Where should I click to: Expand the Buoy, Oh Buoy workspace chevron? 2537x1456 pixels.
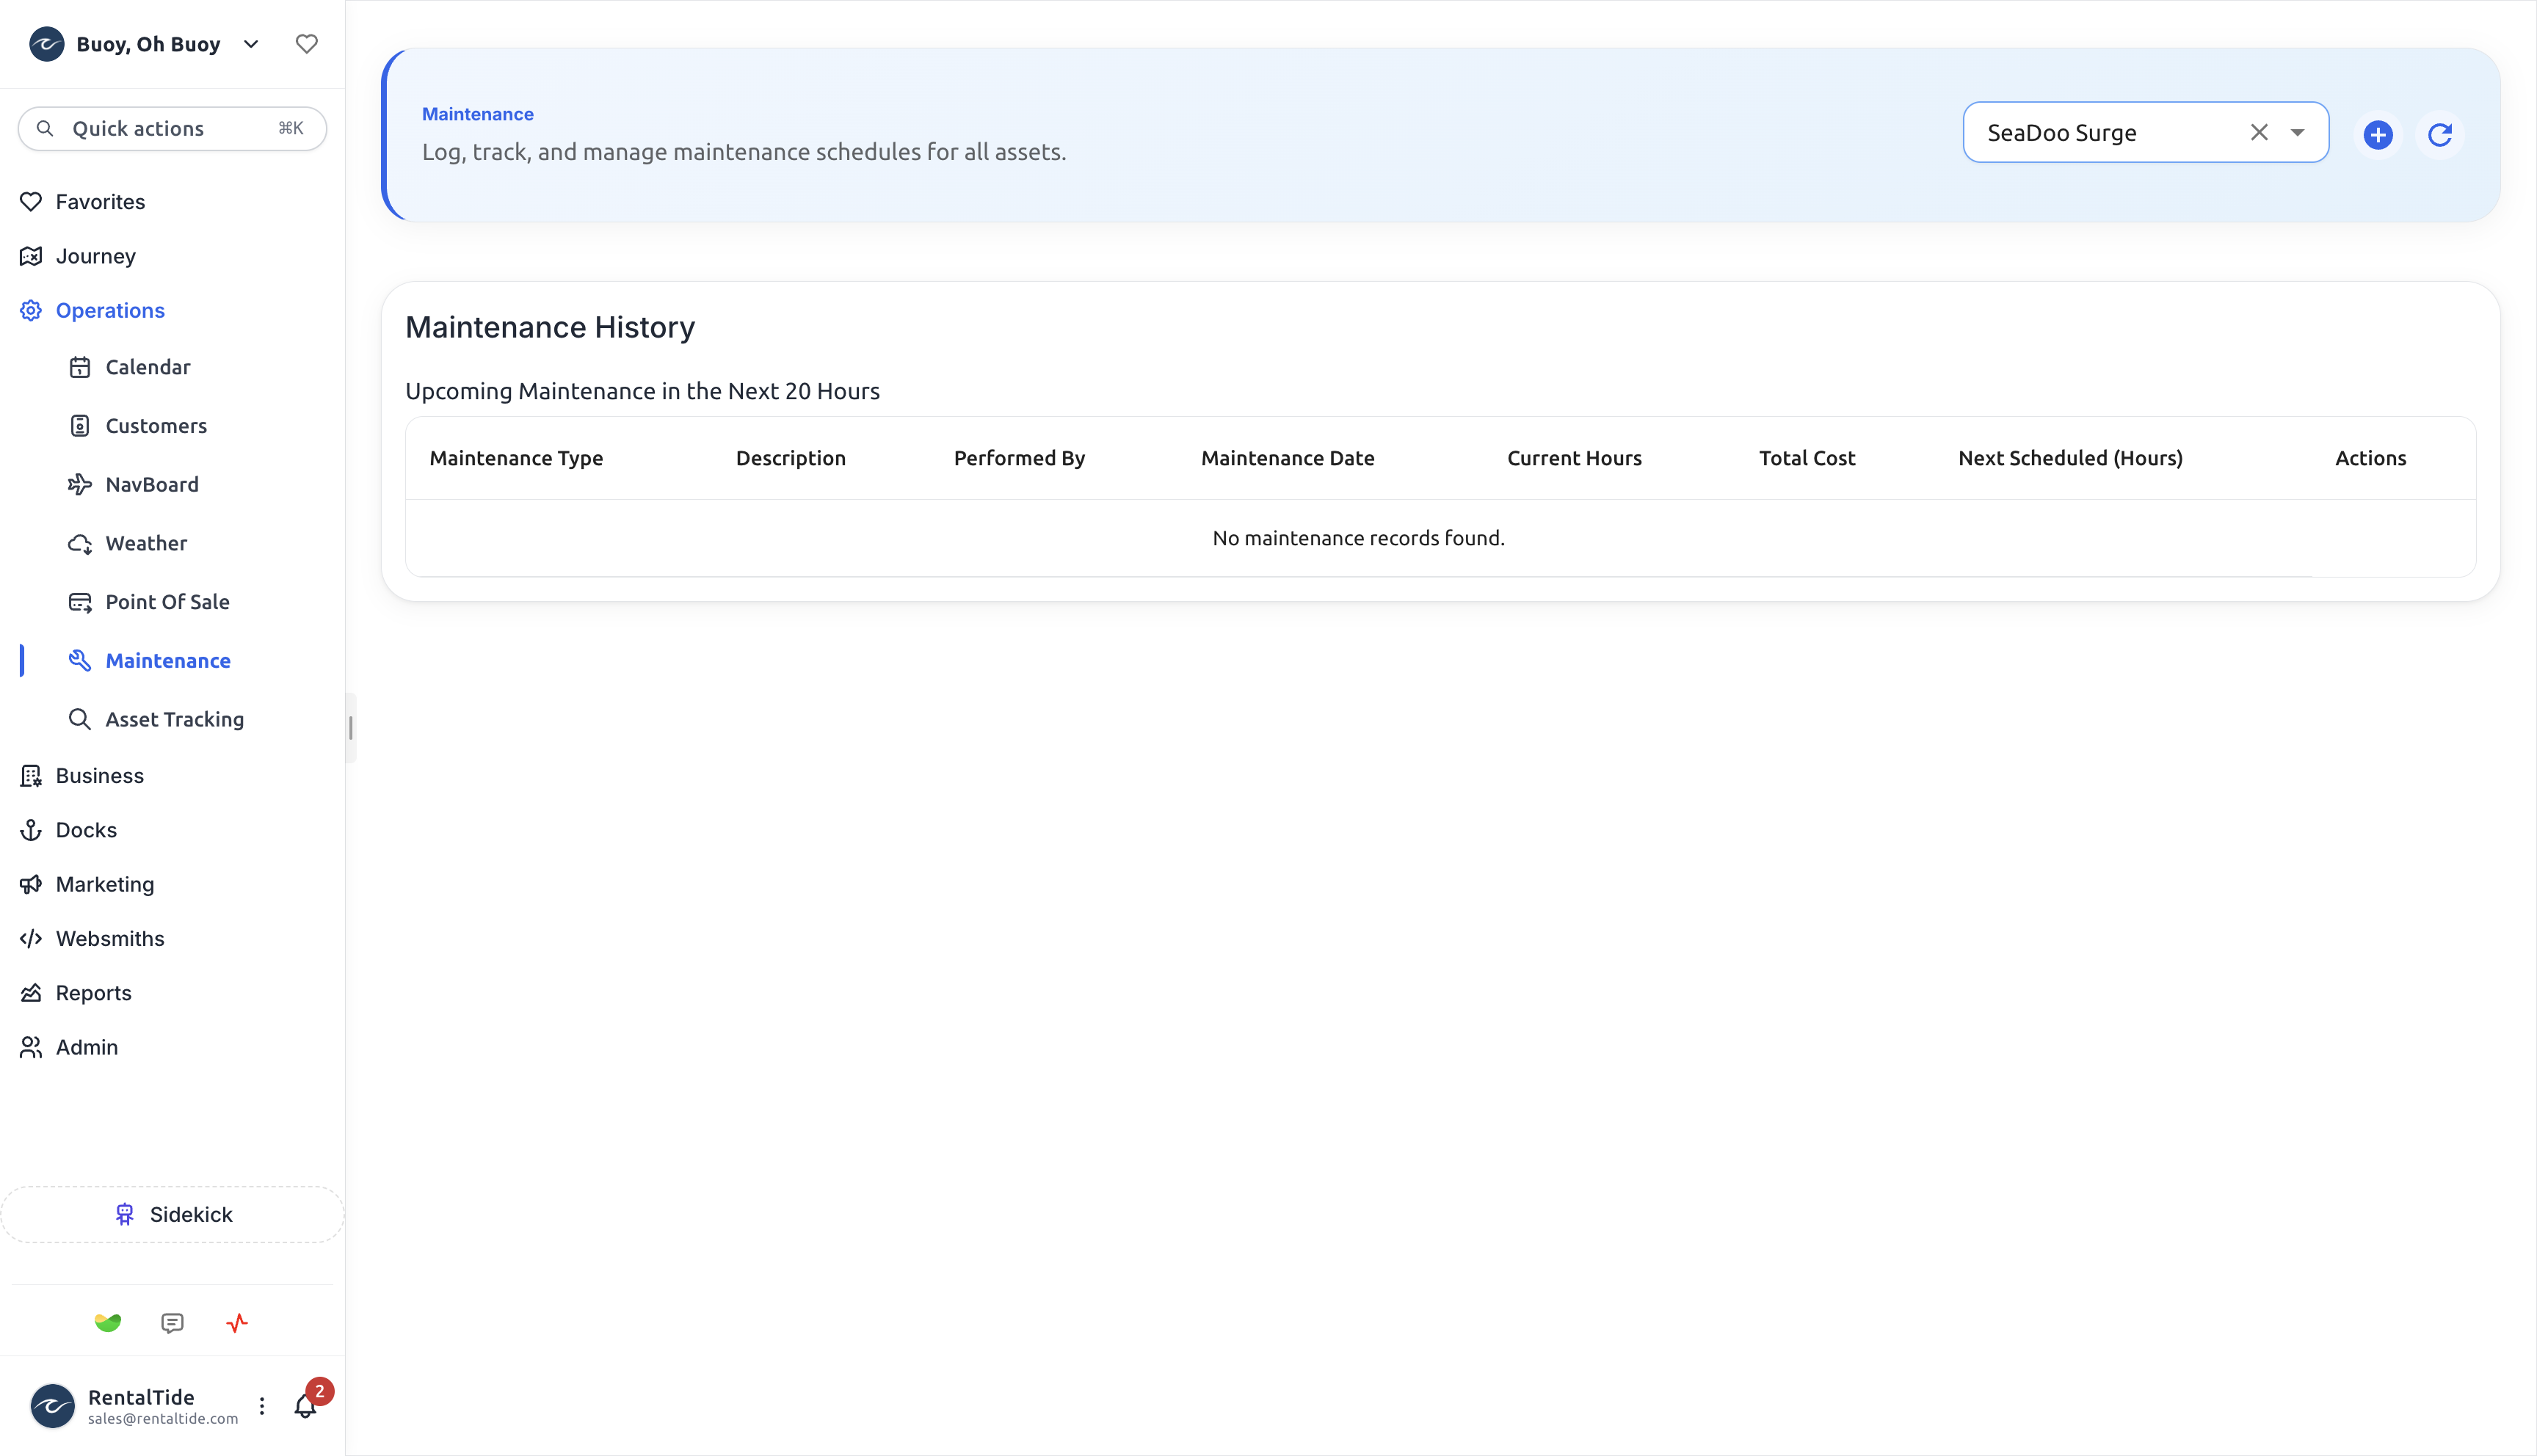pos(251,44)
